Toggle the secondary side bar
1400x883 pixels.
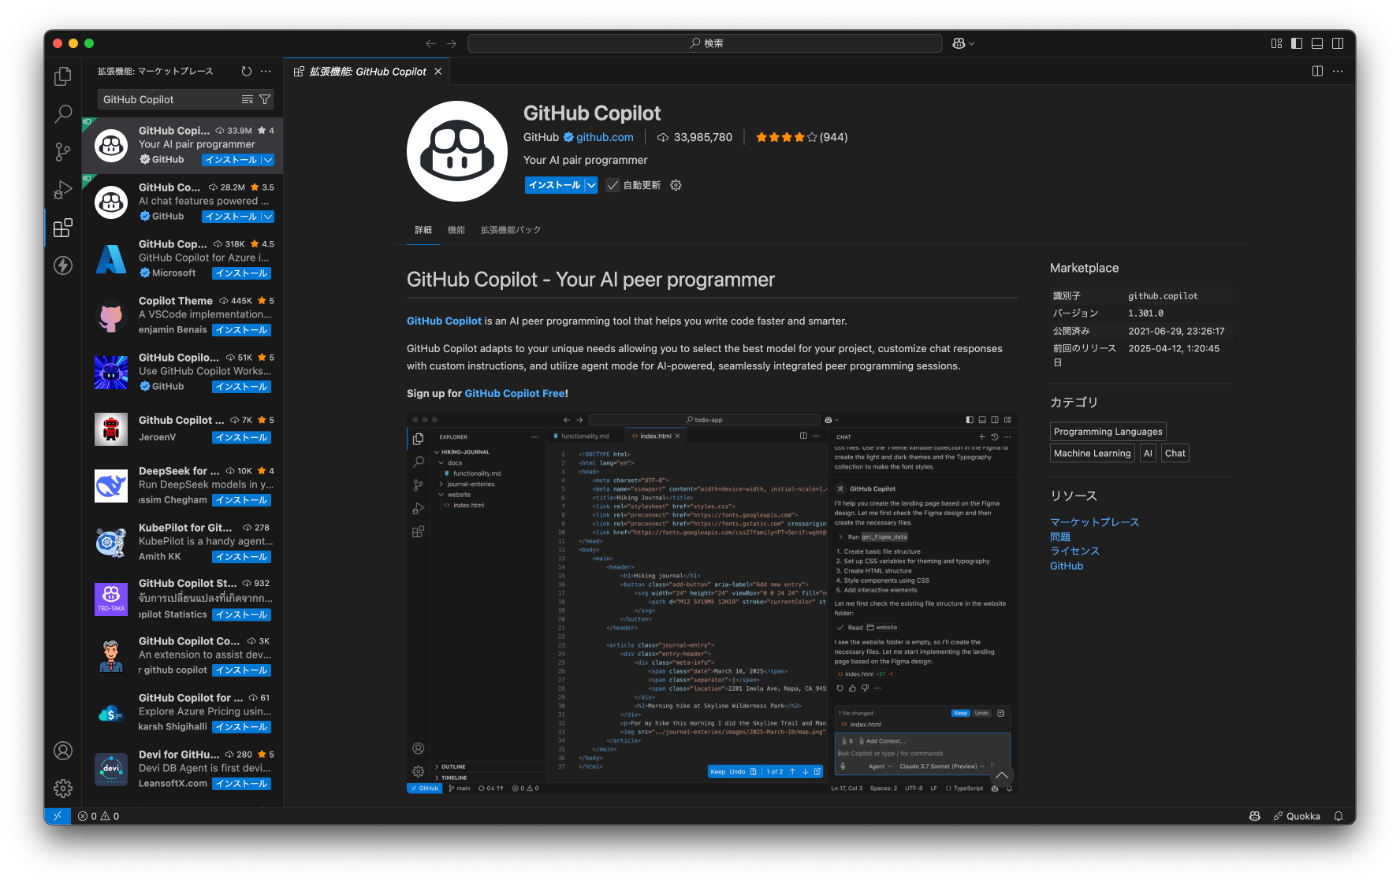click(1338, 43)
